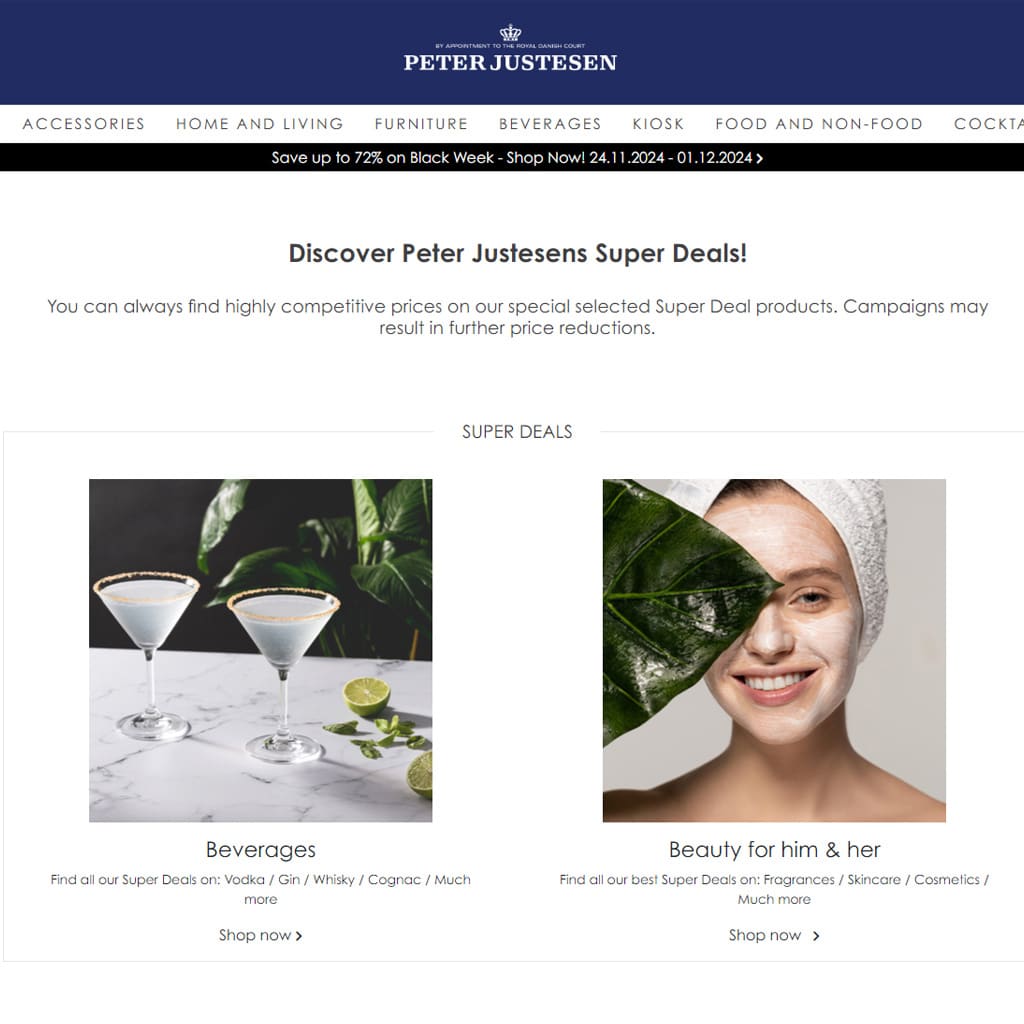1024x1024 pixels.
Task: Open Food and Non-Food menu
Action: click(x=819, y=124)
